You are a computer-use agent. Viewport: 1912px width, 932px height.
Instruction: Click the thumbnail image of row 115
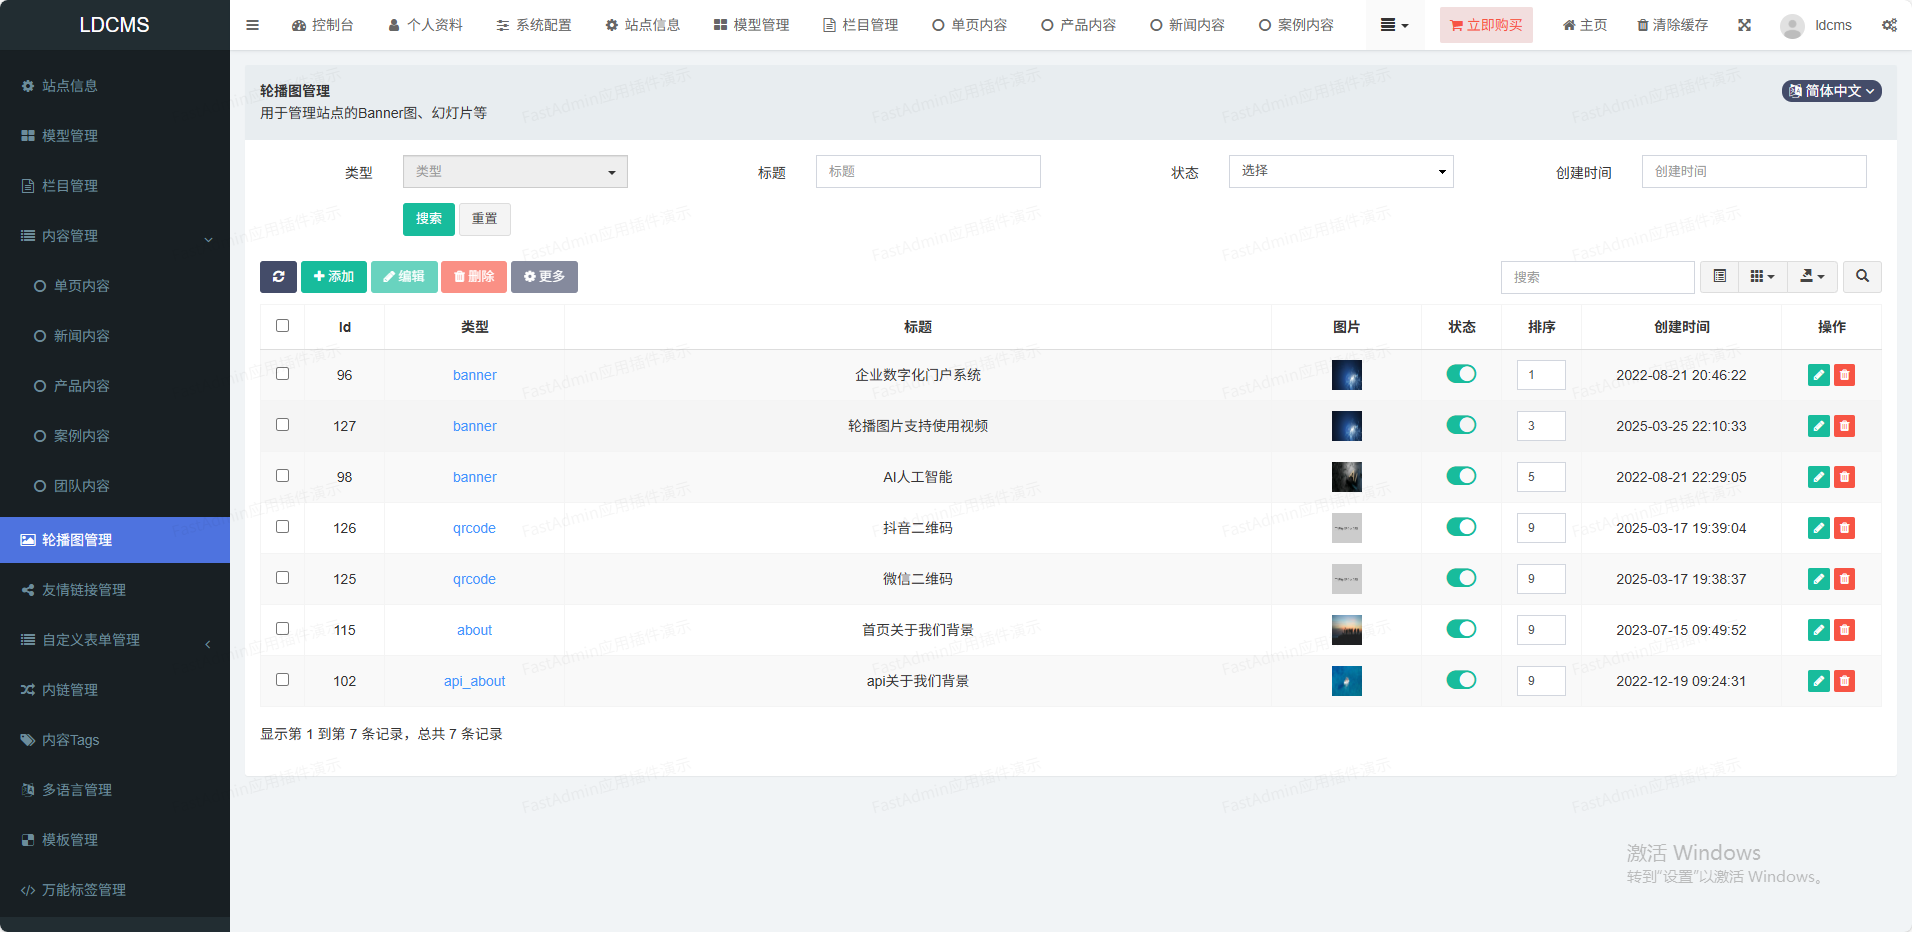pyautogui.click(x=1346, y=630)
